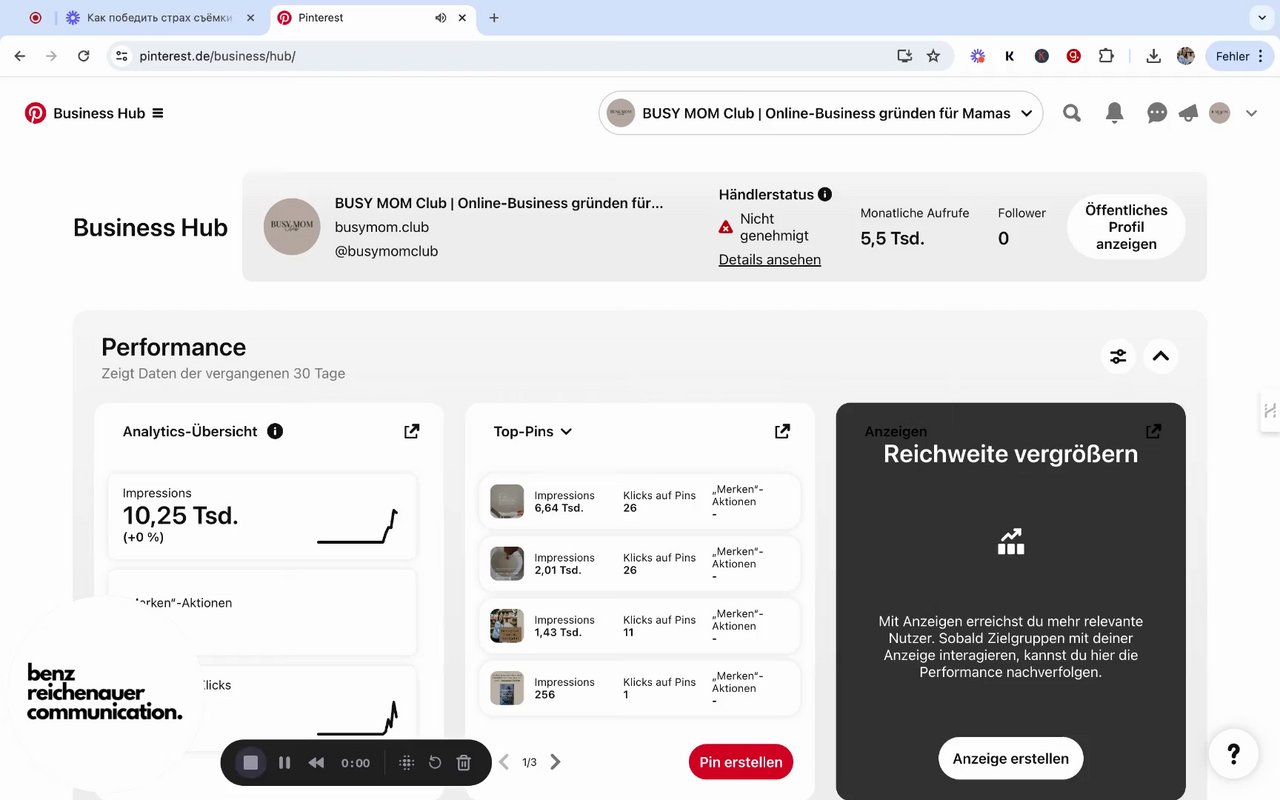The width and height of the screenshot is (1280, 800).
Task: Click the Details ansehen link
Action: point(770,259)
